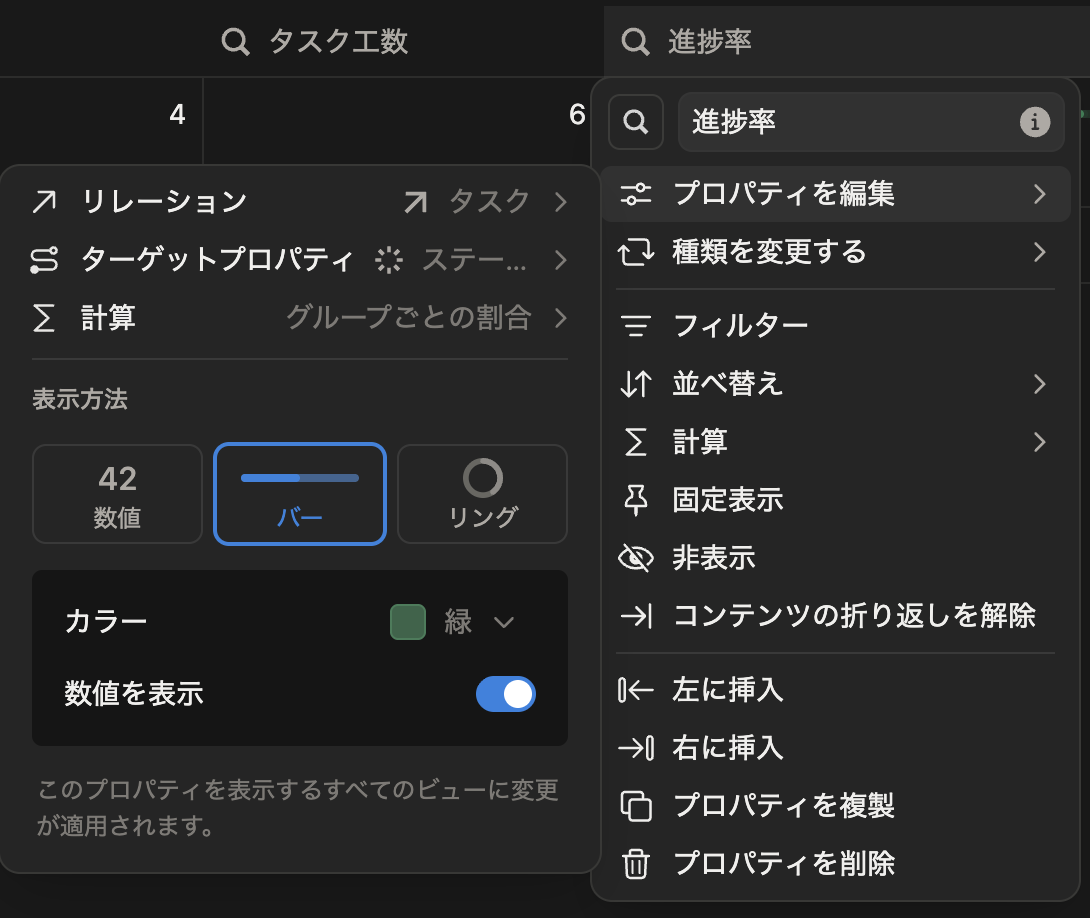
Task: Click the search icon button in property menu
Action: (635, 122)
